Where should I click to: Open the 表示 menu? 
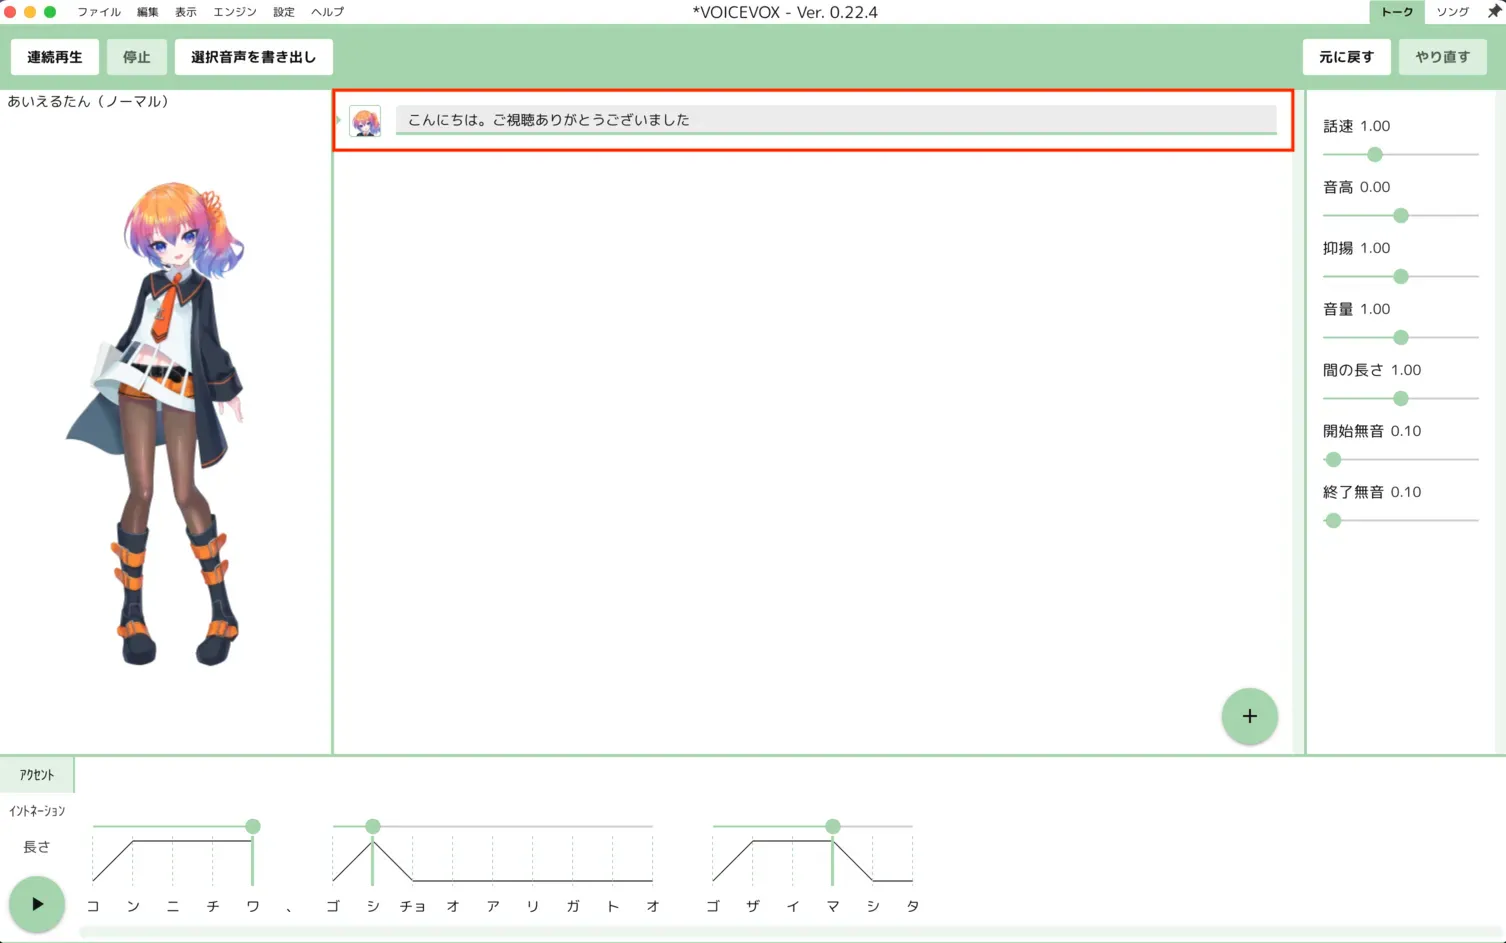(186, 12)
